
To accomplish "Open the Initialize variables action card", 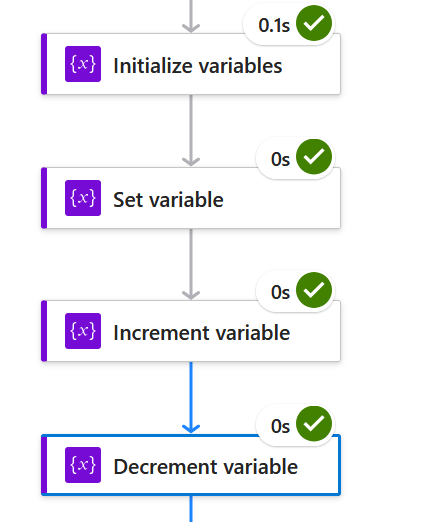I will click(191, 64).
